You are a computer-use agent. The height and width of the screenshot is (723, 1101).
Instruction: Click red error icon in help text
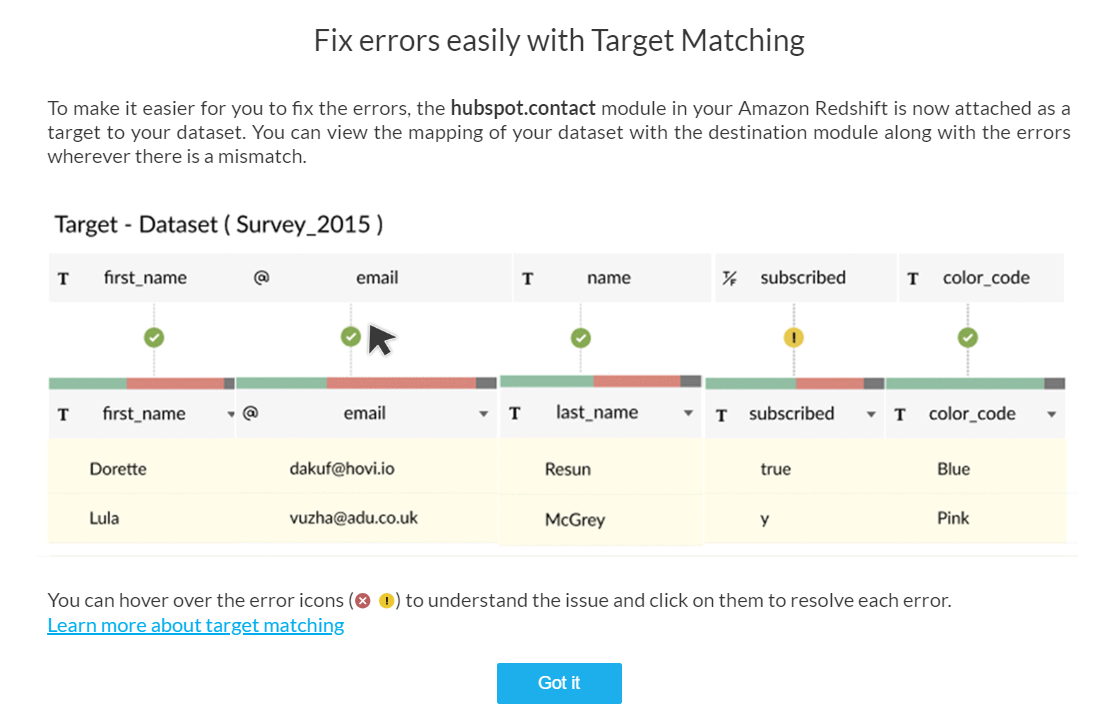click(x=363, y=601)
